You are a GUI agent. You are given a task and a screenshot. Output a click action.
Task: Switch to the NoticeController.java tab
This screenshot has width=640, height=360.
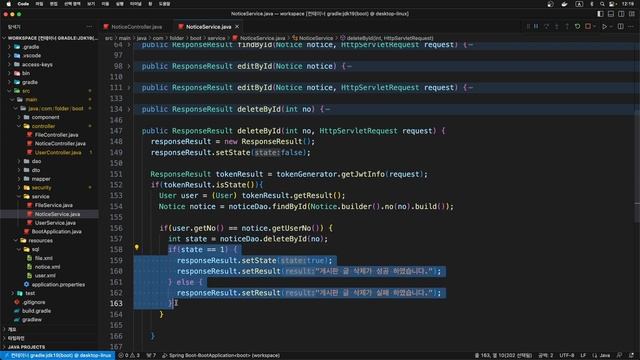tap(136, 27)
